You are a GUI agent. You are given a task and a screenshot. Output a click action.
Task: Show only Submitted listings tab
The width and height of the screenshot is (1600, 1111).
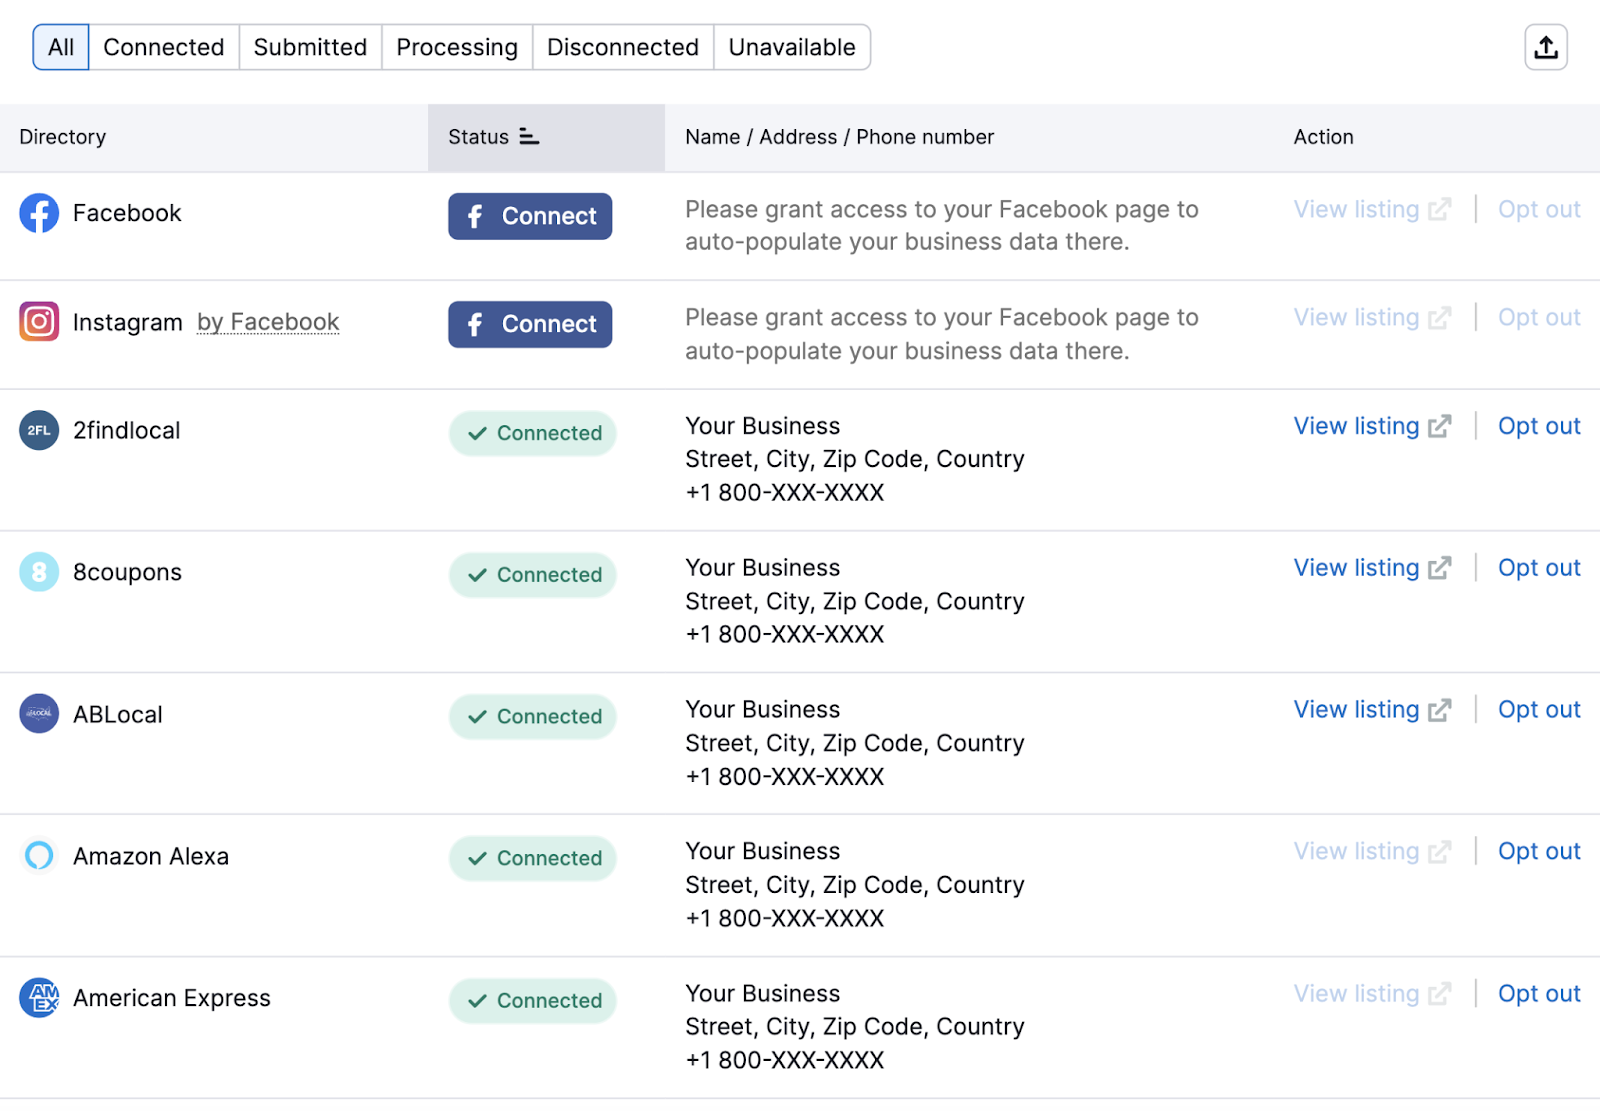pos(310,47)
